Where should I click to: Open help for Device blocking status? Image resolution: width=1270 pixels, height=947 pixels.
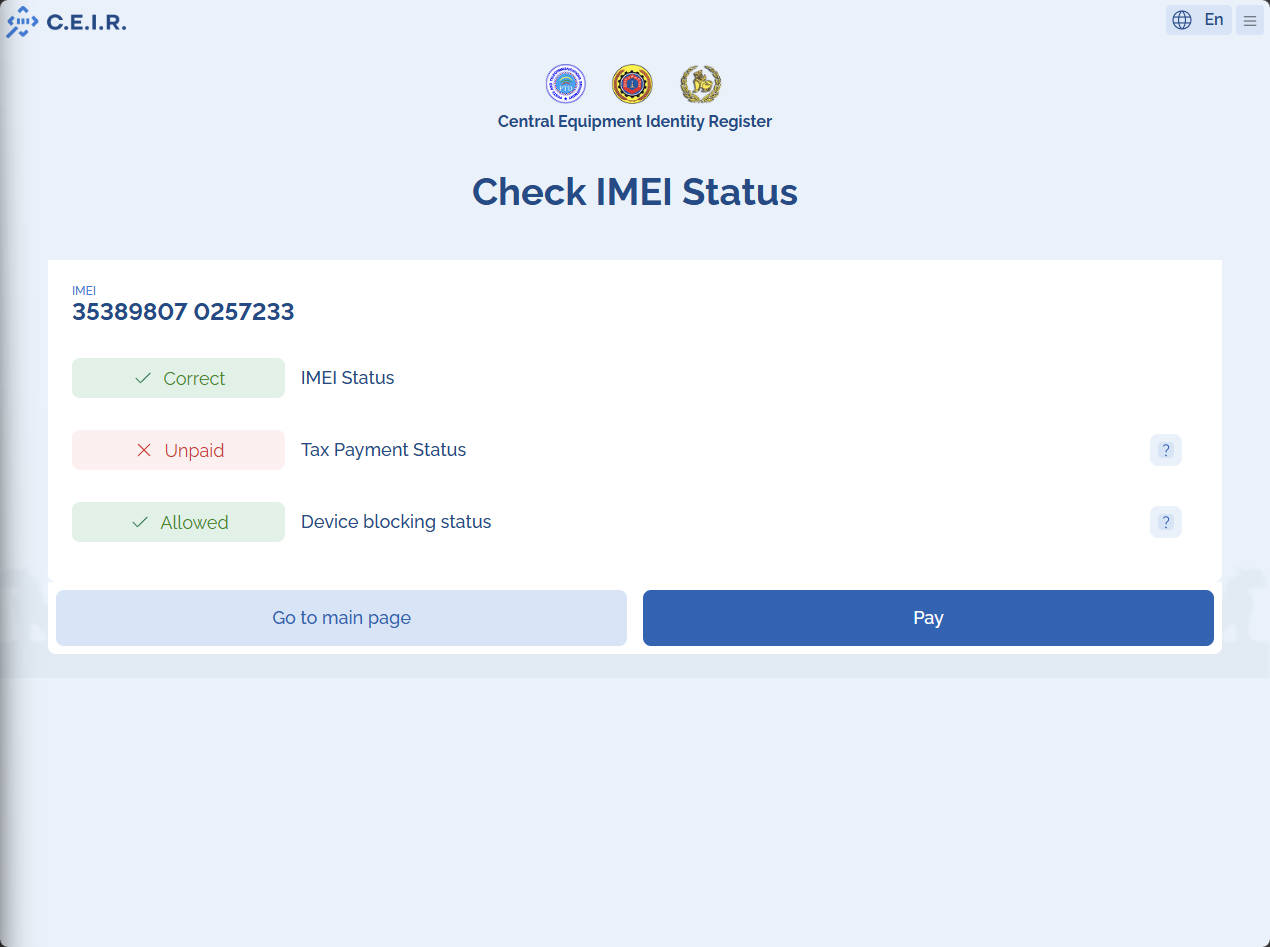tap(1165, 522)
